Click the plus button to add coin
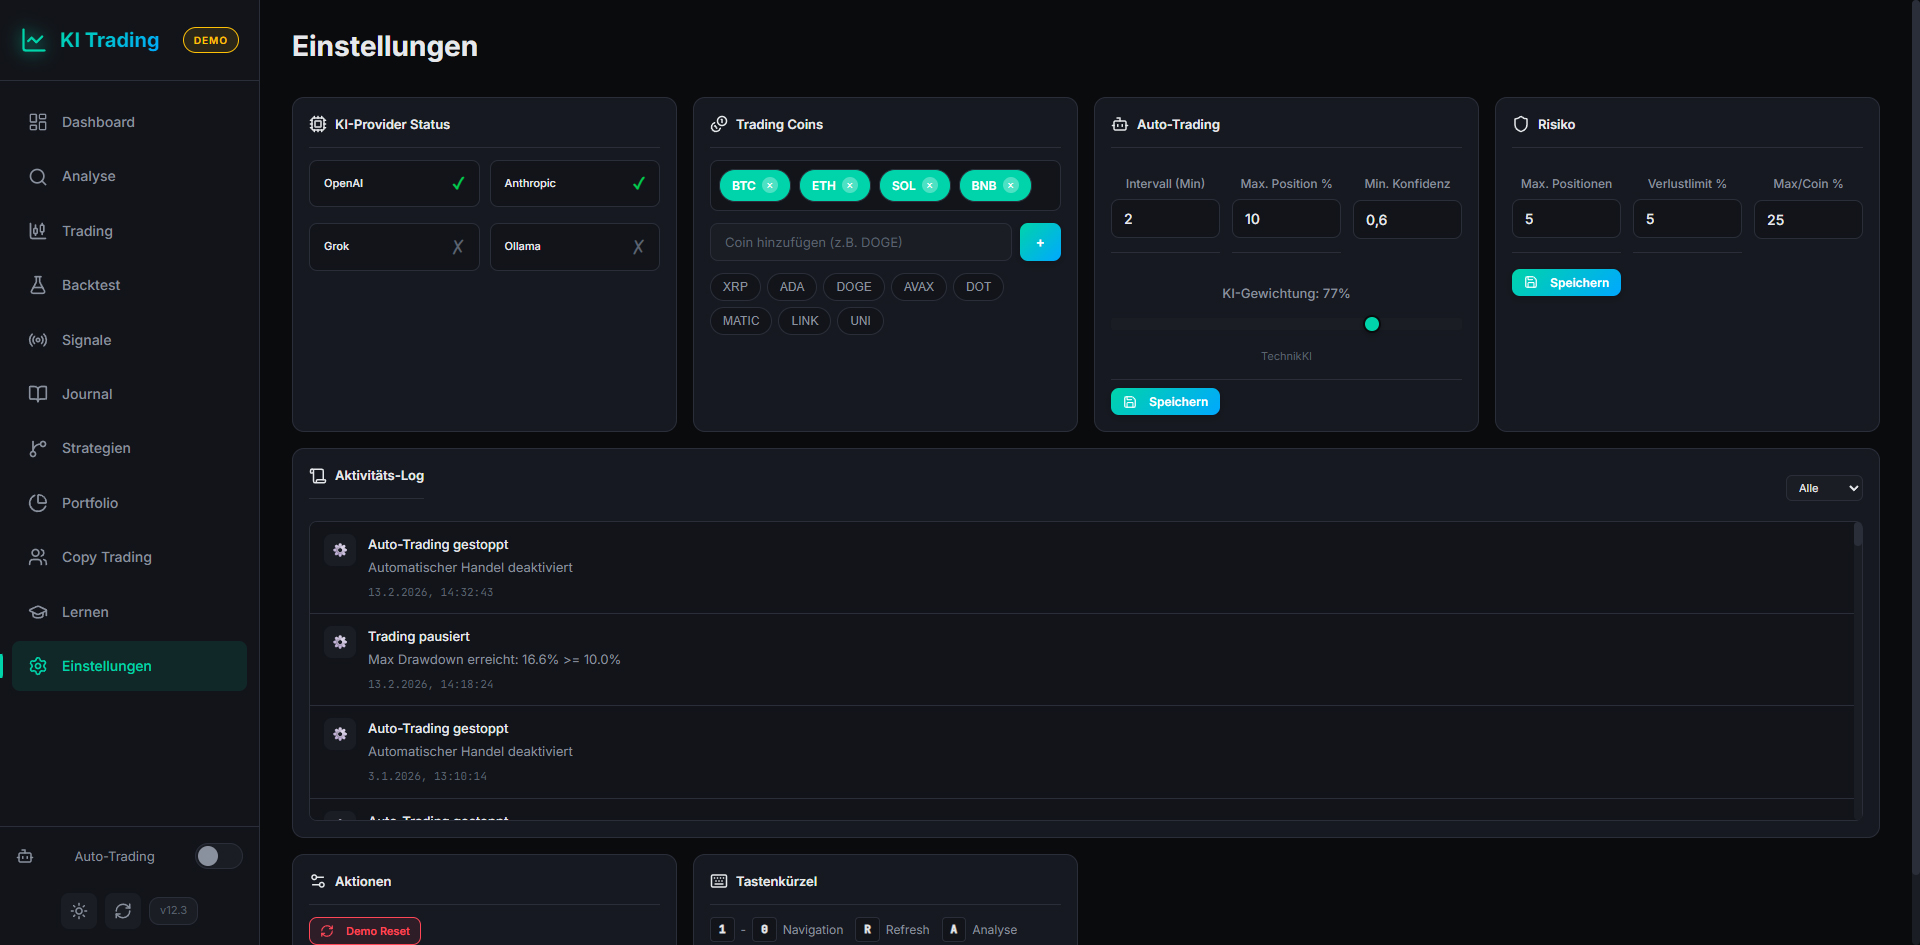Viewport: 1920px width, 945px height. tap(1040, 243)
